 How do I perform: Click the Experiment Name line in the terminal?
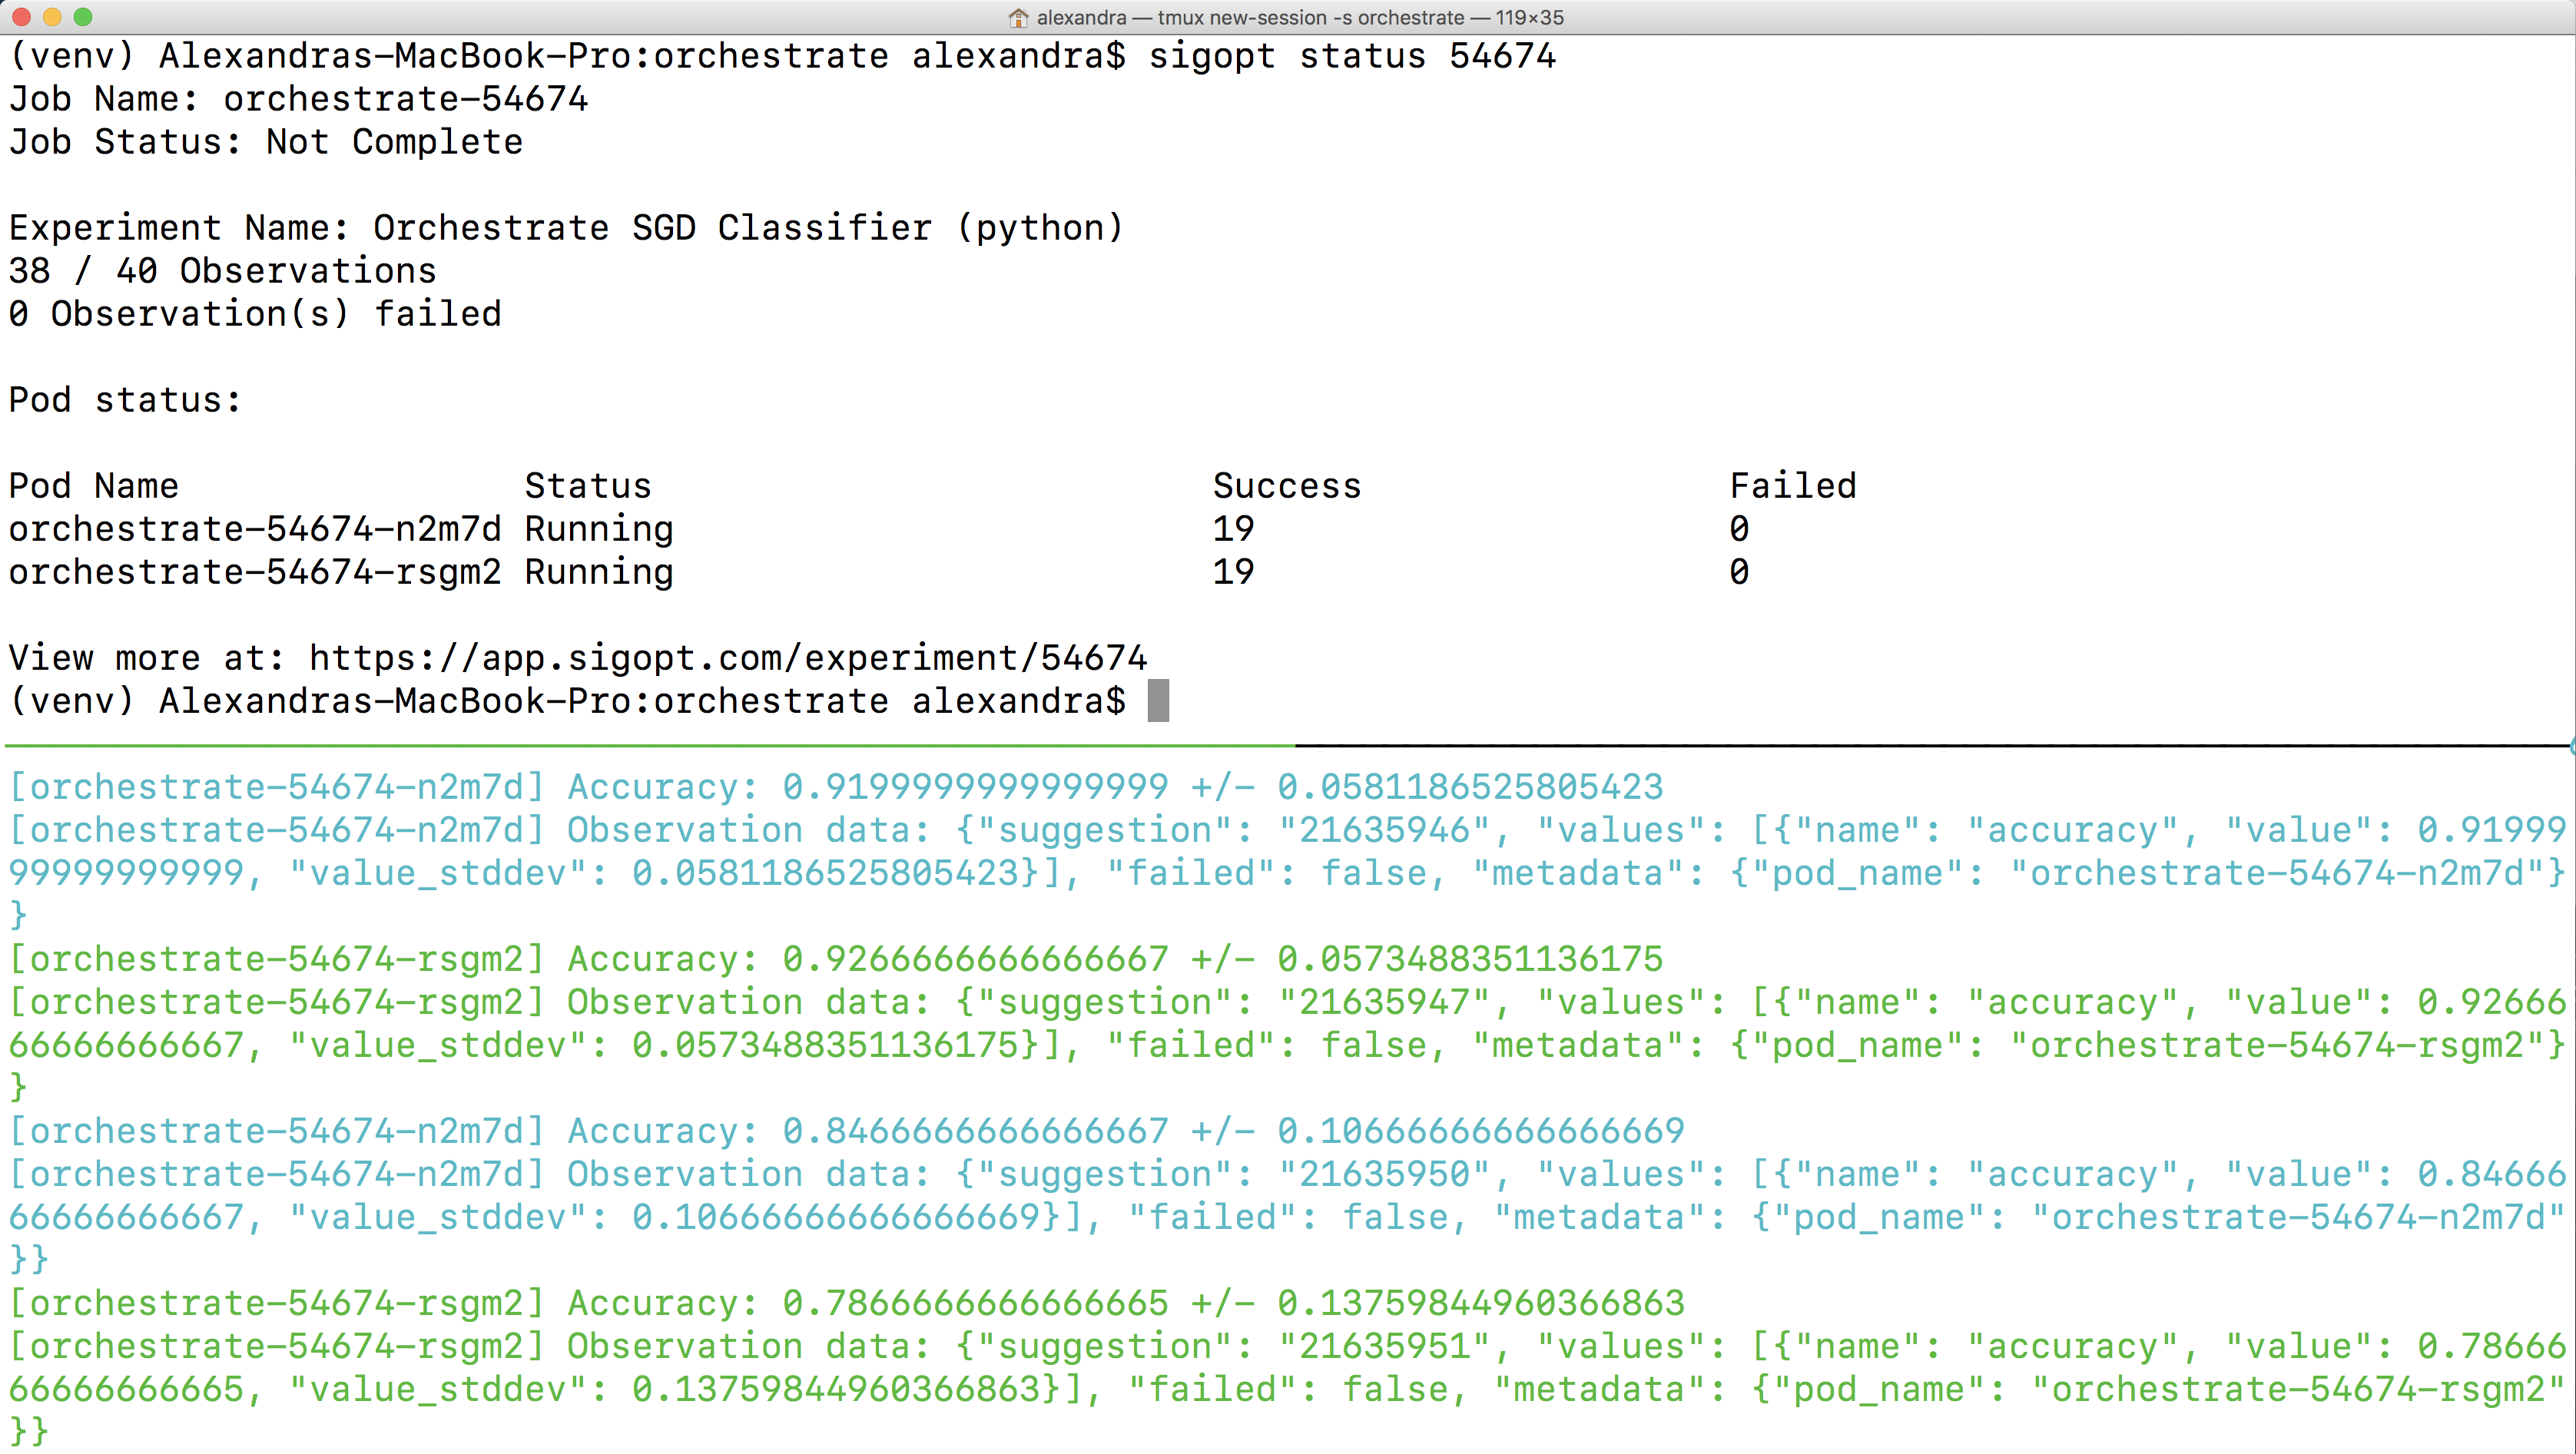click(566, 228)
